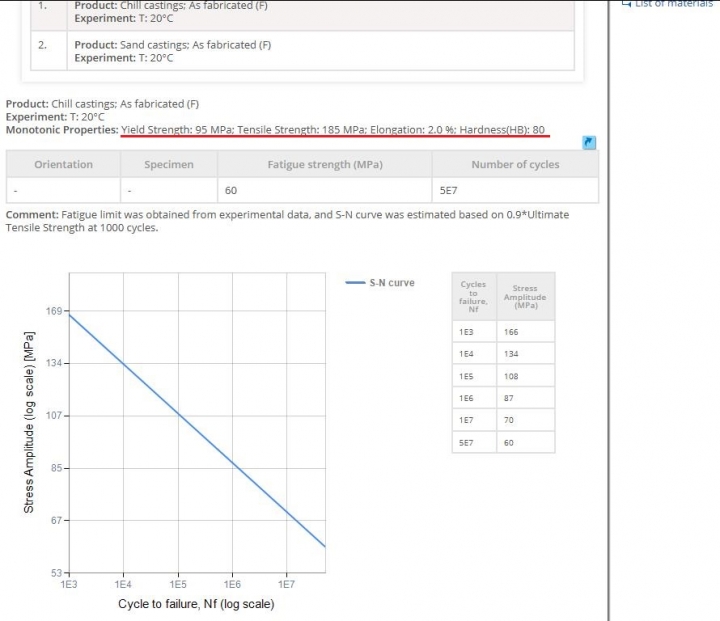Select the 5E7 cell in S-N table
Viewport: 720px width, 621px height.
(474, 443)
